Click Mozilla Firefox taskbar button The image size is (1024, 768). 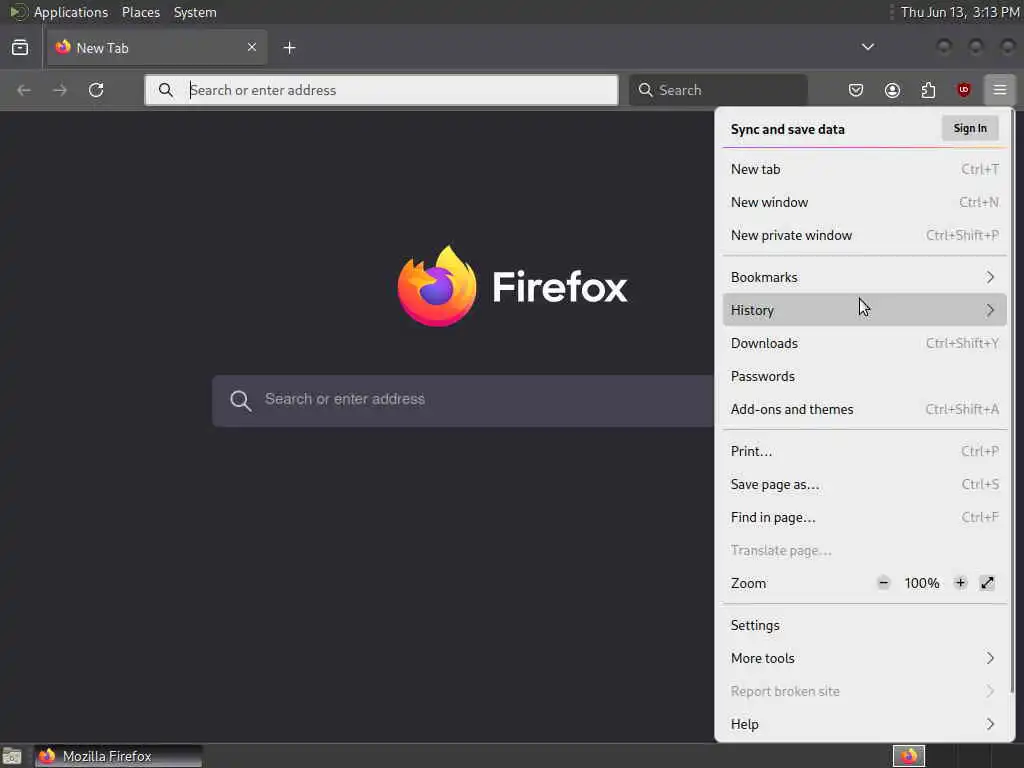[x=118, y=756]
